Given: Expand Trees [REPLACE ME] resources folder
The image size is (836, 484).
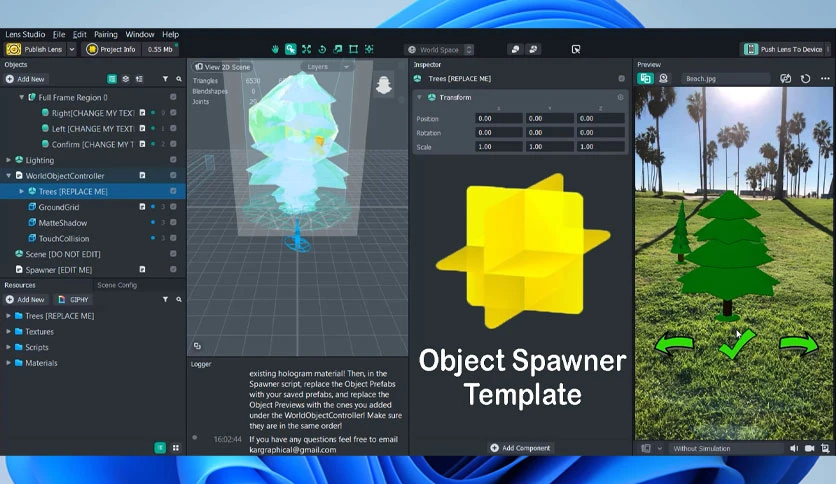Looking at the screenshot, I should 8,316.
